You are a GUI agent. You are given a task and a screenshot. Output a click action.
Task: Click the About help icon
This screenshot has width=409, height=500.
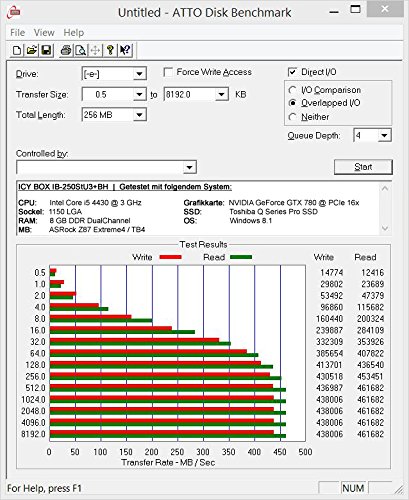point(110,50)
